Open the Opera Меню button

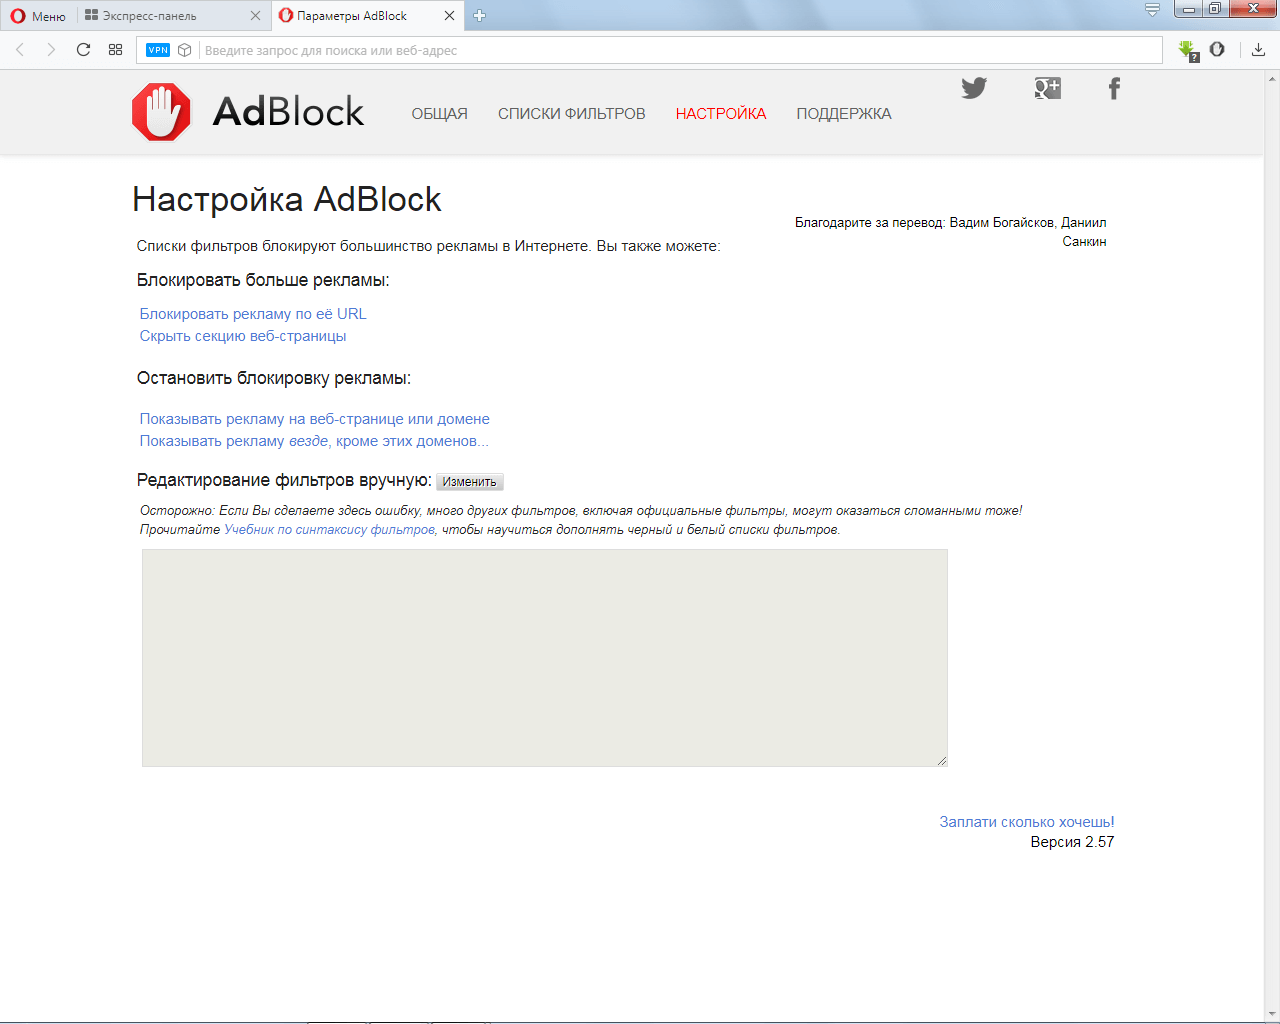click(x=38, y=16)
